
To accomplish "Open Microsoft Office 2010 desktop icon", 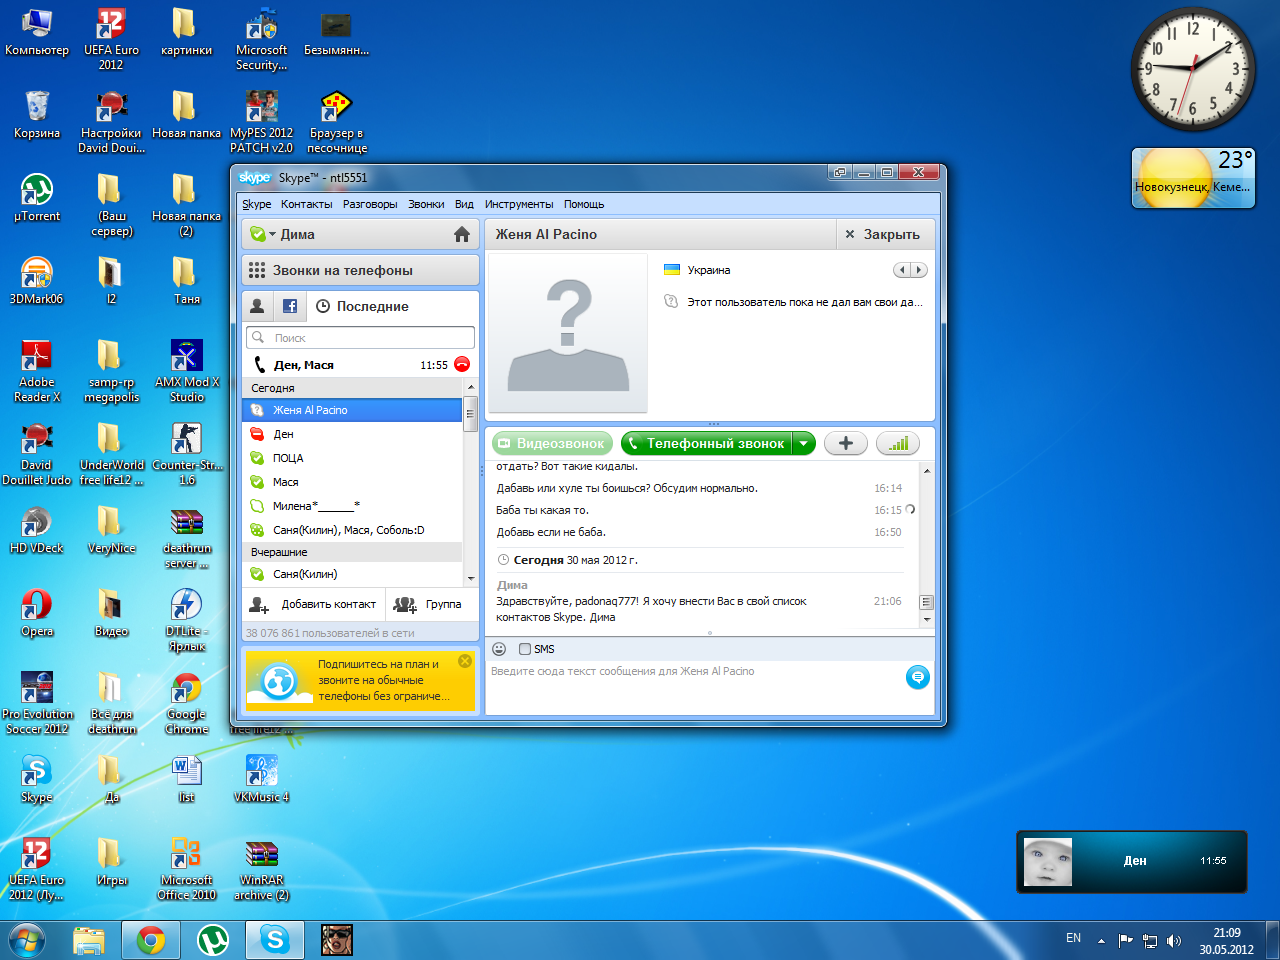I will 187,869.
